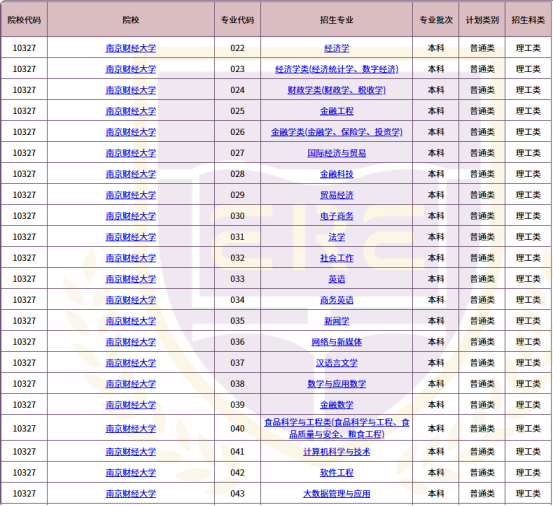Open the 电子商务 major link
Viewport: 553px width, 506px height.
[x=336, y=216]
